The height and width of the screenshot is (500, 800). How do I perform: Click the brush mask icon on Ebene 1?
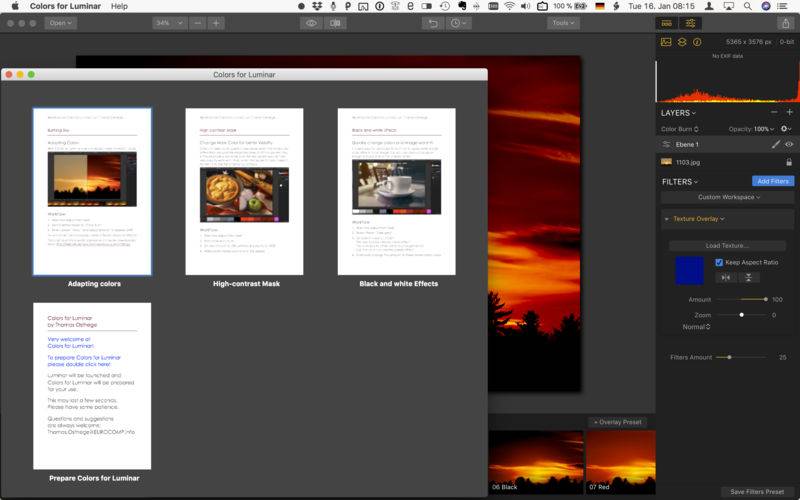coord(776,144)
